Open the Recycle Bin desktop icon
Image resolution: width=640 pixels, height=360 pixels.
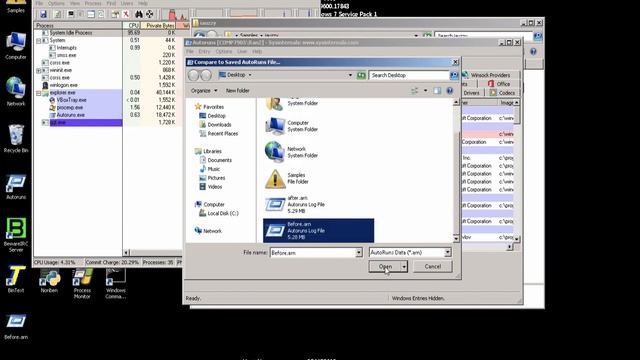click(16, 139)
